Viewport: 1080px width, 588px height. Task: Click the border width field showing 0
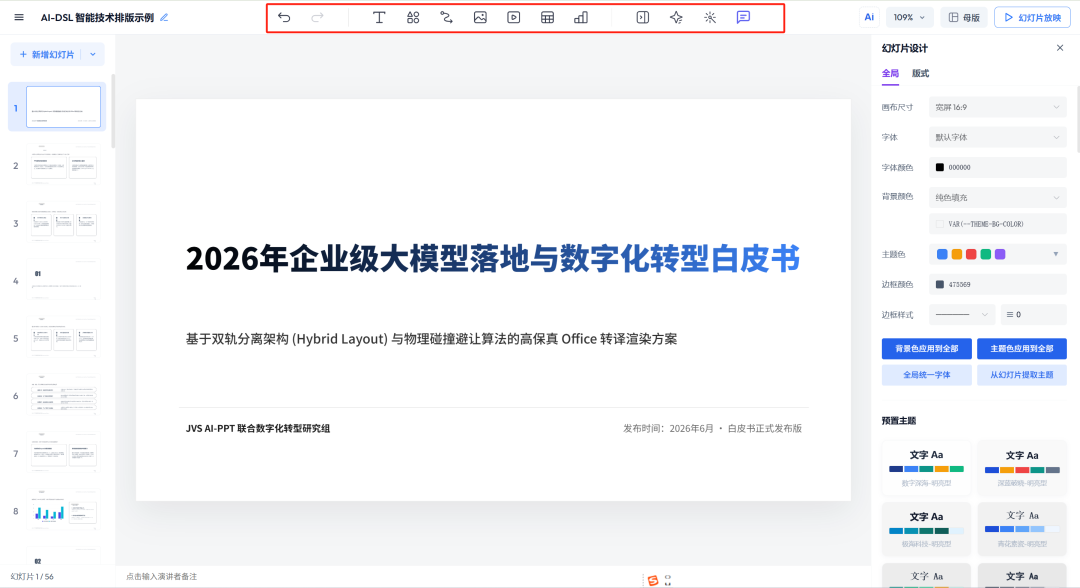(1033, 315)
